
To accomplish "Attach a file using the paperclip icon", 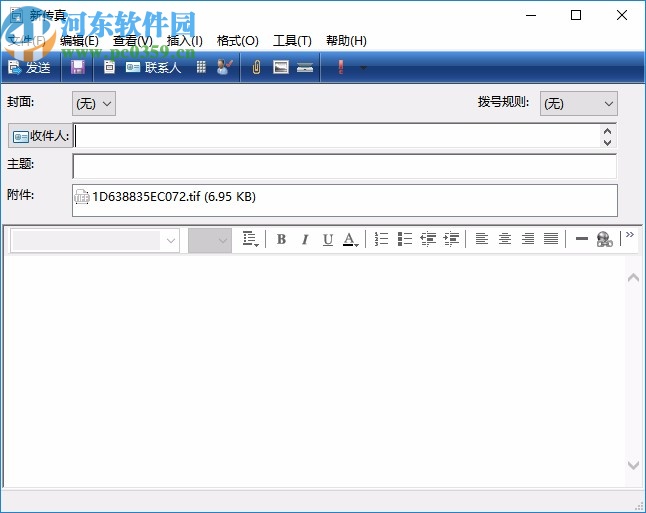I will coord(256,67).
